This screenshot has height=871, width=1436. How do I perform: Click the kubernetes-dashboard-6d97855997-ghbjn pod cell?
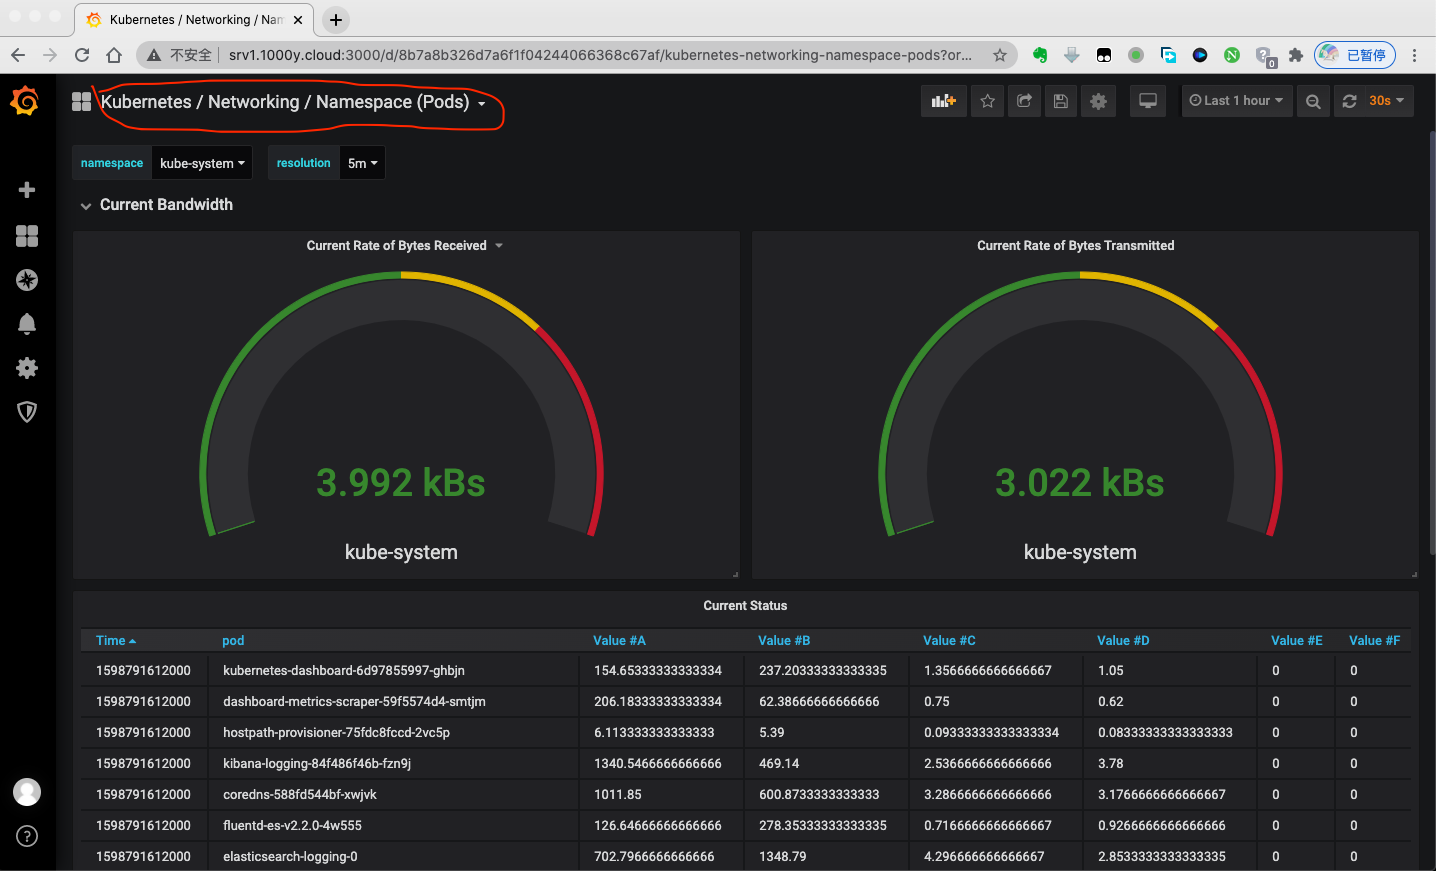(394, 671)
